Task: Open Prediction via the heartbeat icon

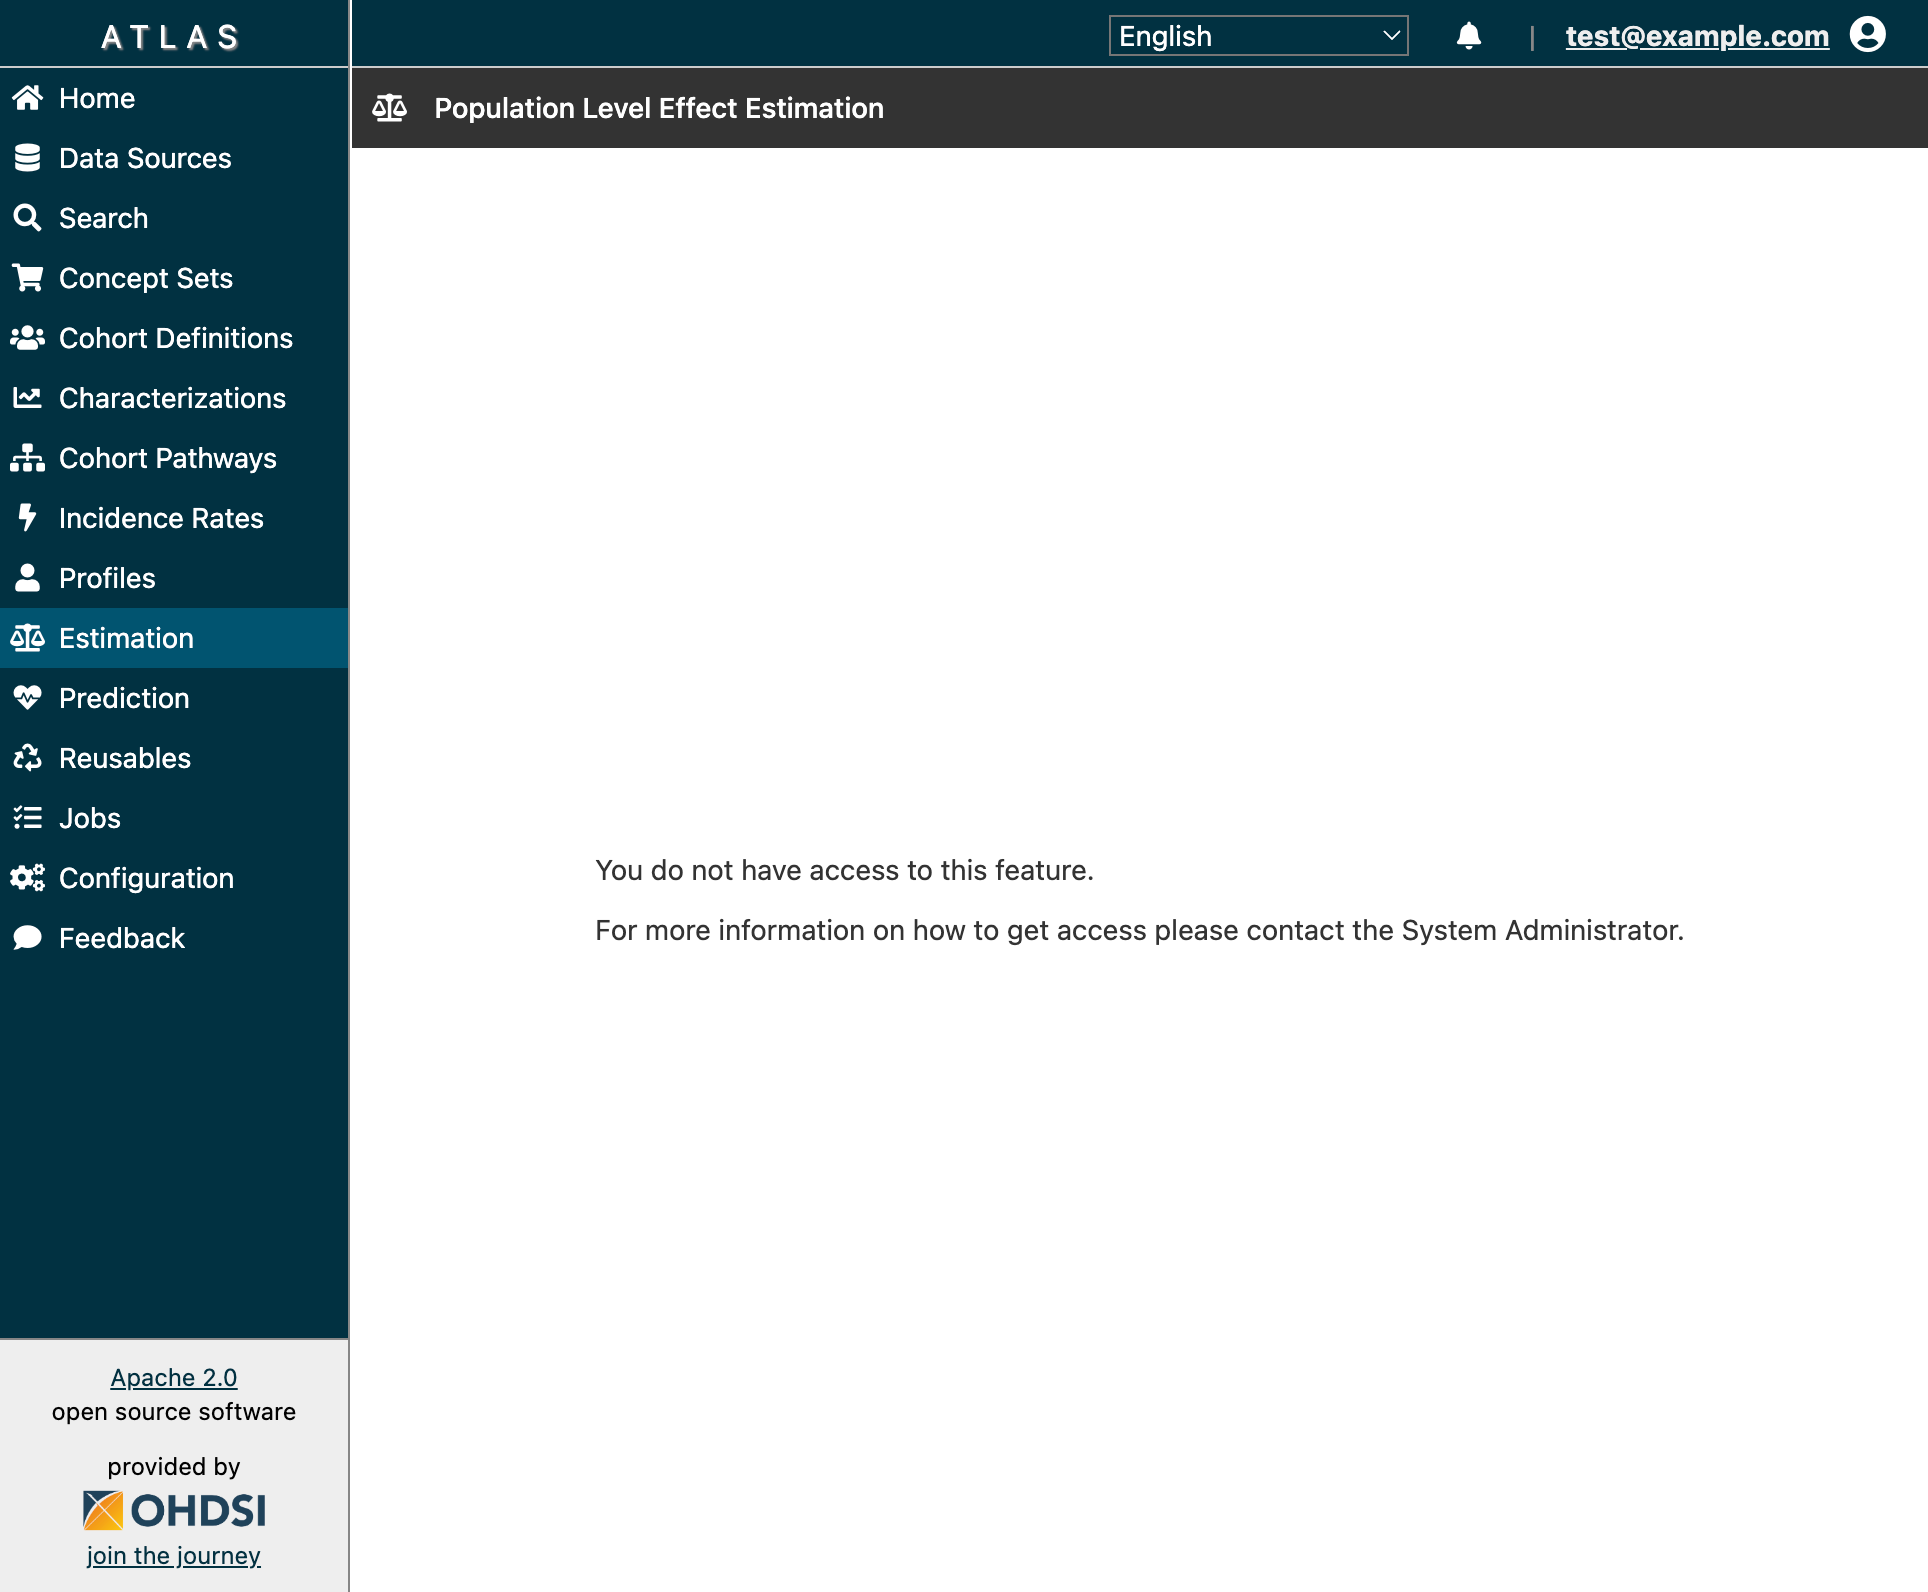Action: coord(27,697)
